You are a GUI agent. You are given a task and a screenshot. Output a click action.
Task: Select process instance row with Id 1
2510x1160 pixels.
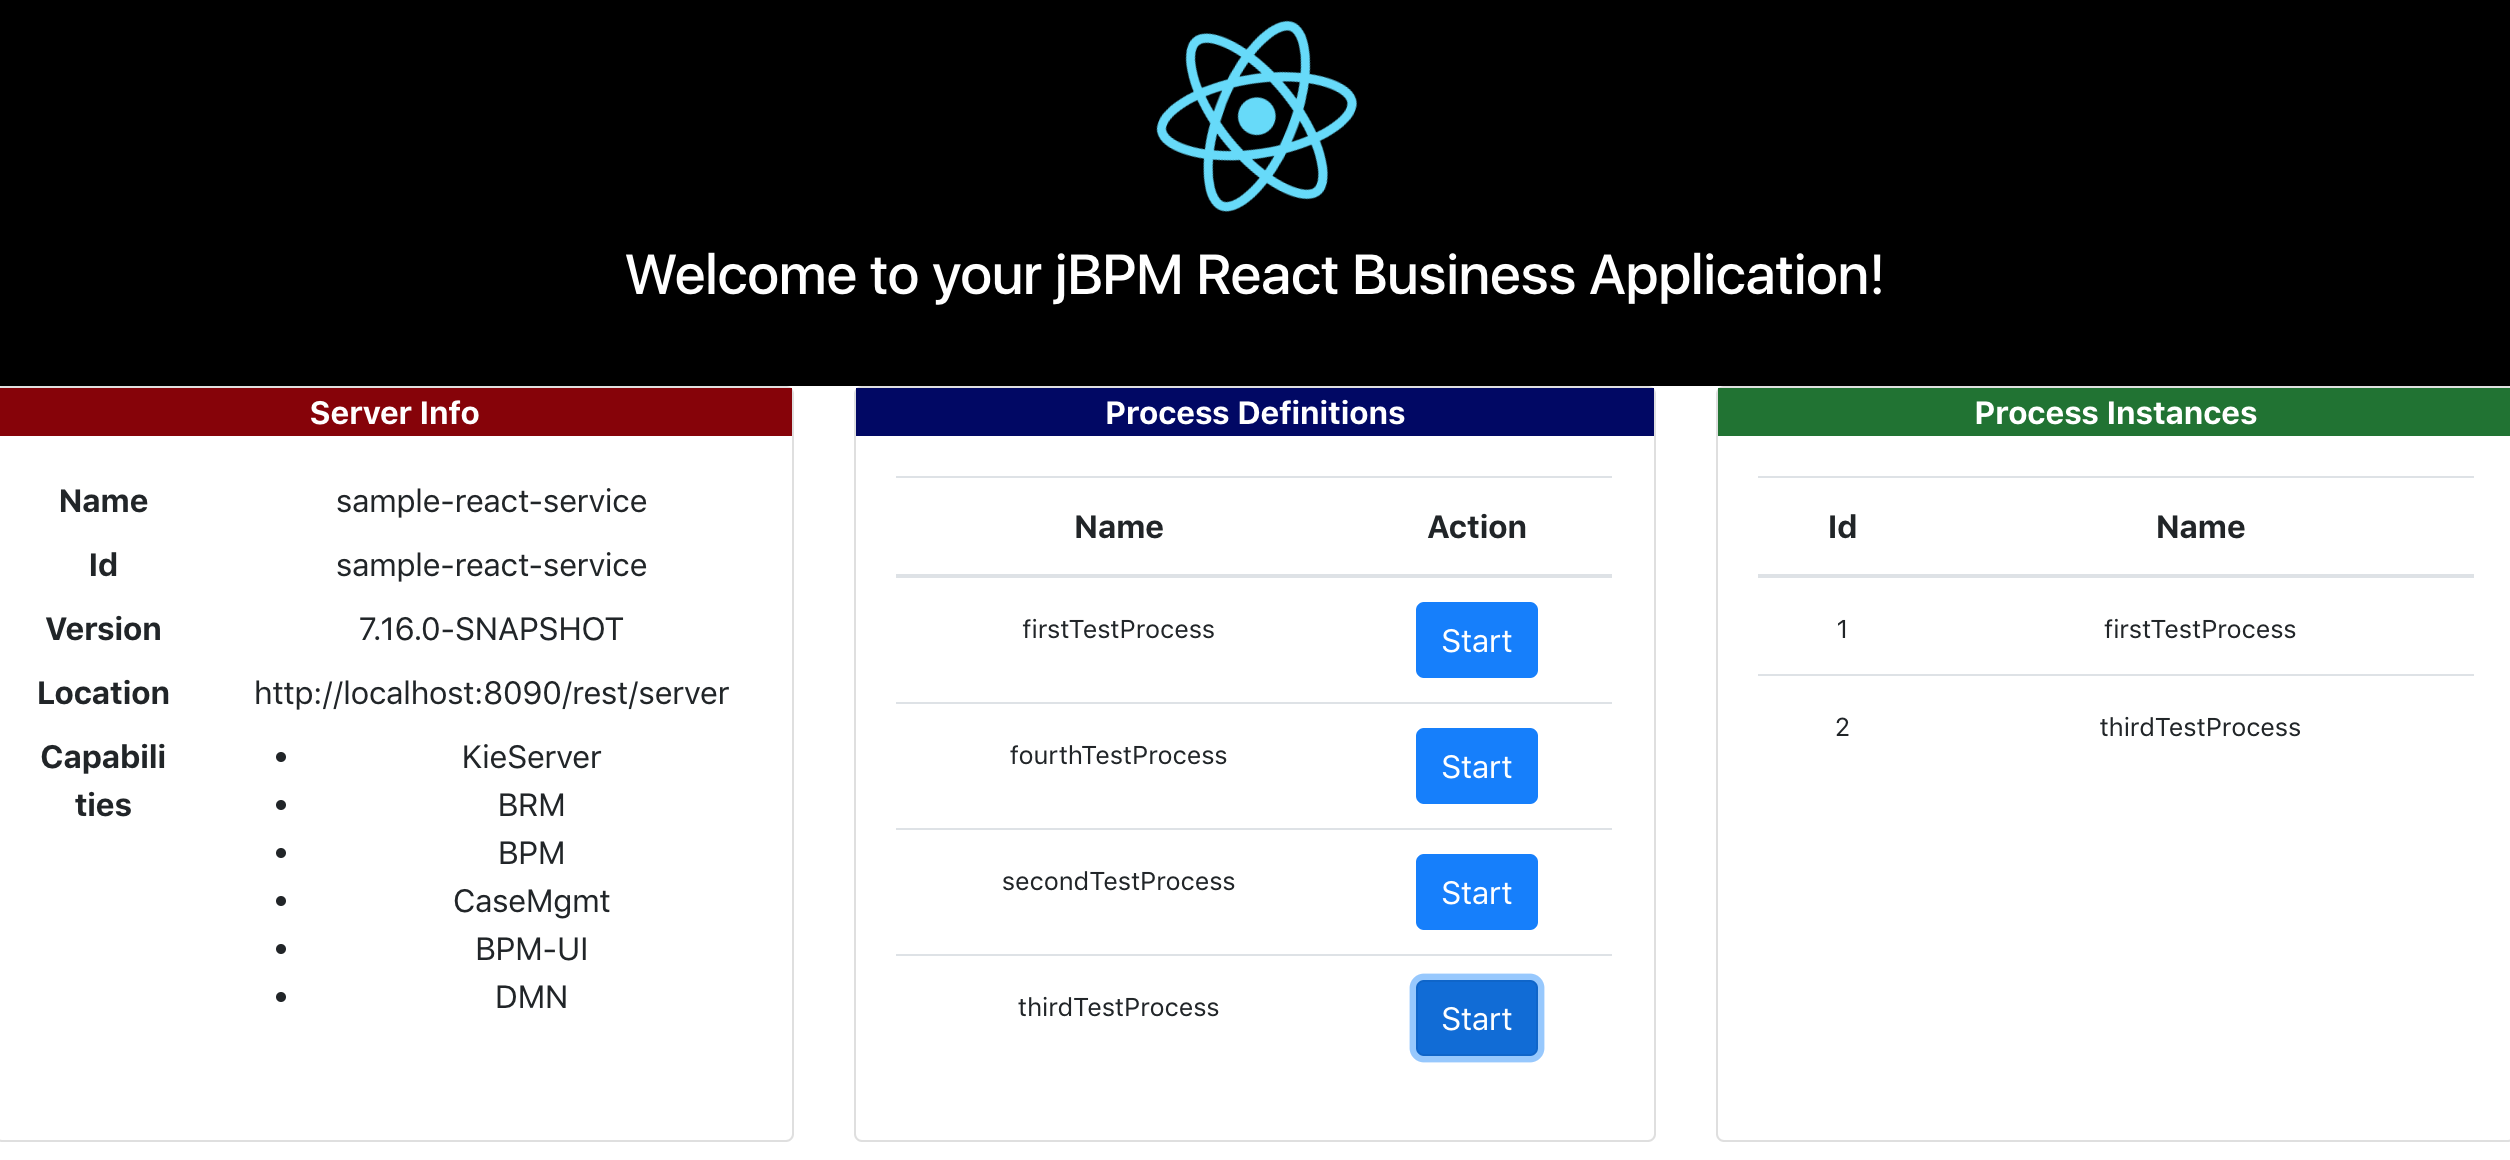click(x=1842, y=629)
